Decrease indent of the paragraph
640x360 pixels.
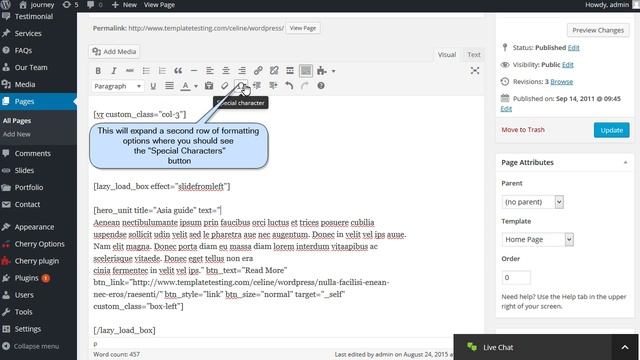[x=257, y=86]
